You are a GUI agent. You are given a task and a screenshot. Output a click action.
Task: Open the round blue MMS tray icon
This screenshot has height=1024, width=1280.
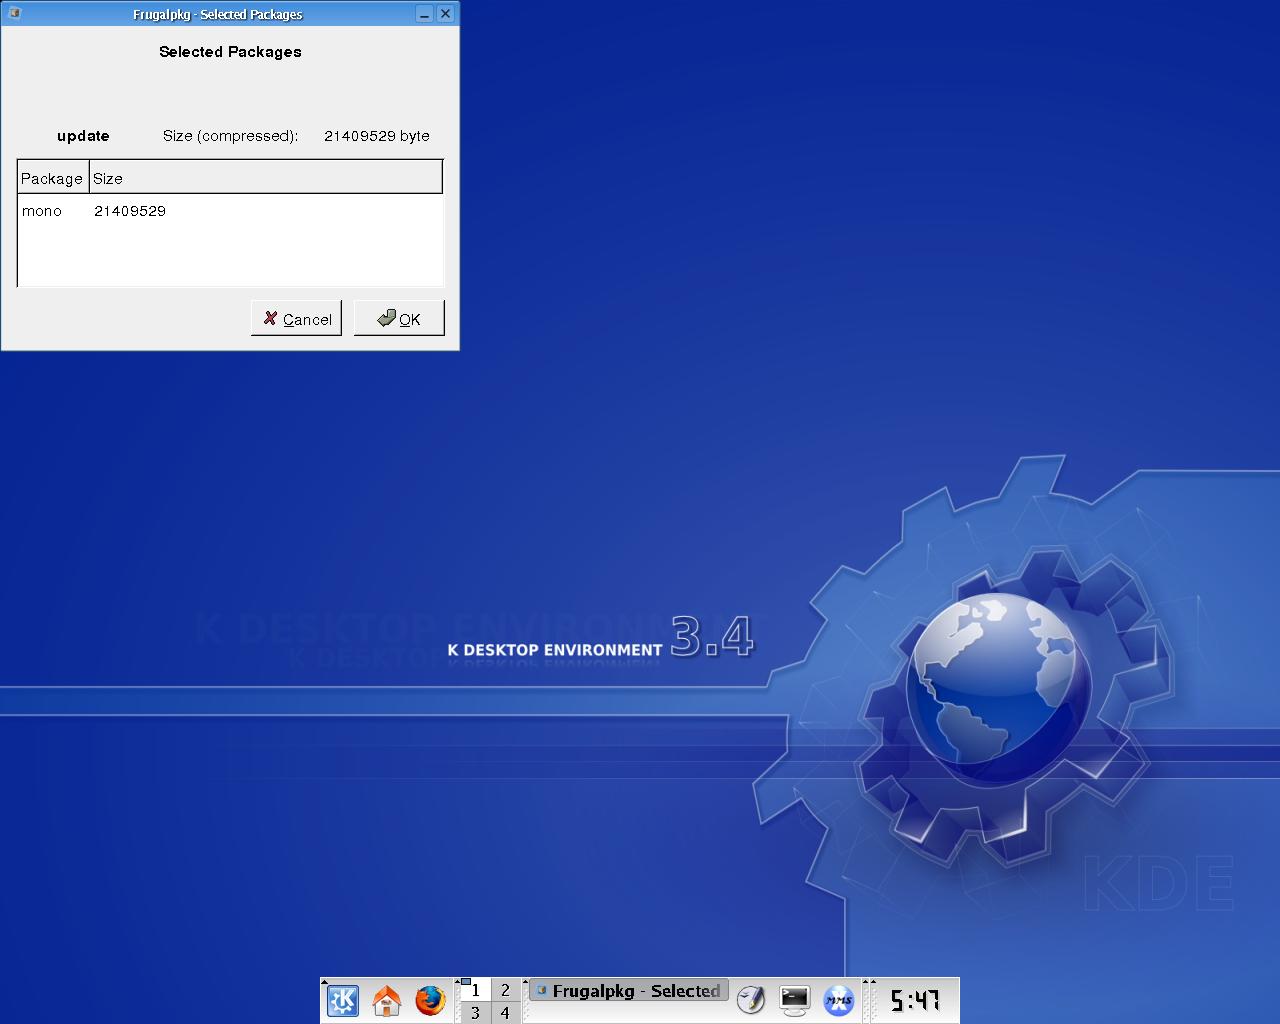[838, 1000]
